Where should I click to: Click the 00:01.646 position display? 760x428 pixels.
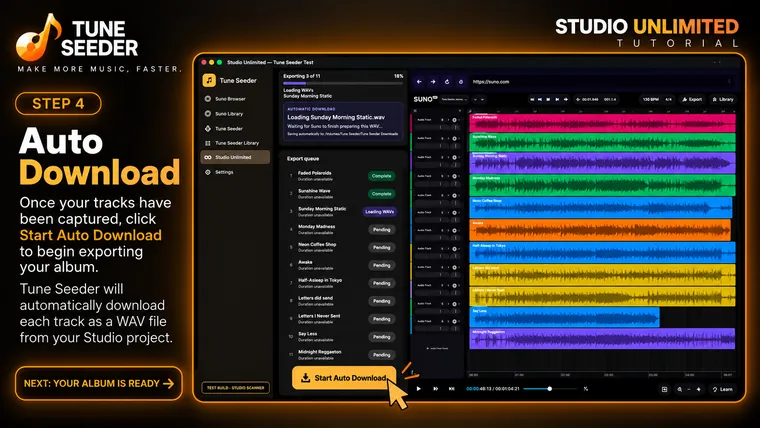[x=589, y=99]
